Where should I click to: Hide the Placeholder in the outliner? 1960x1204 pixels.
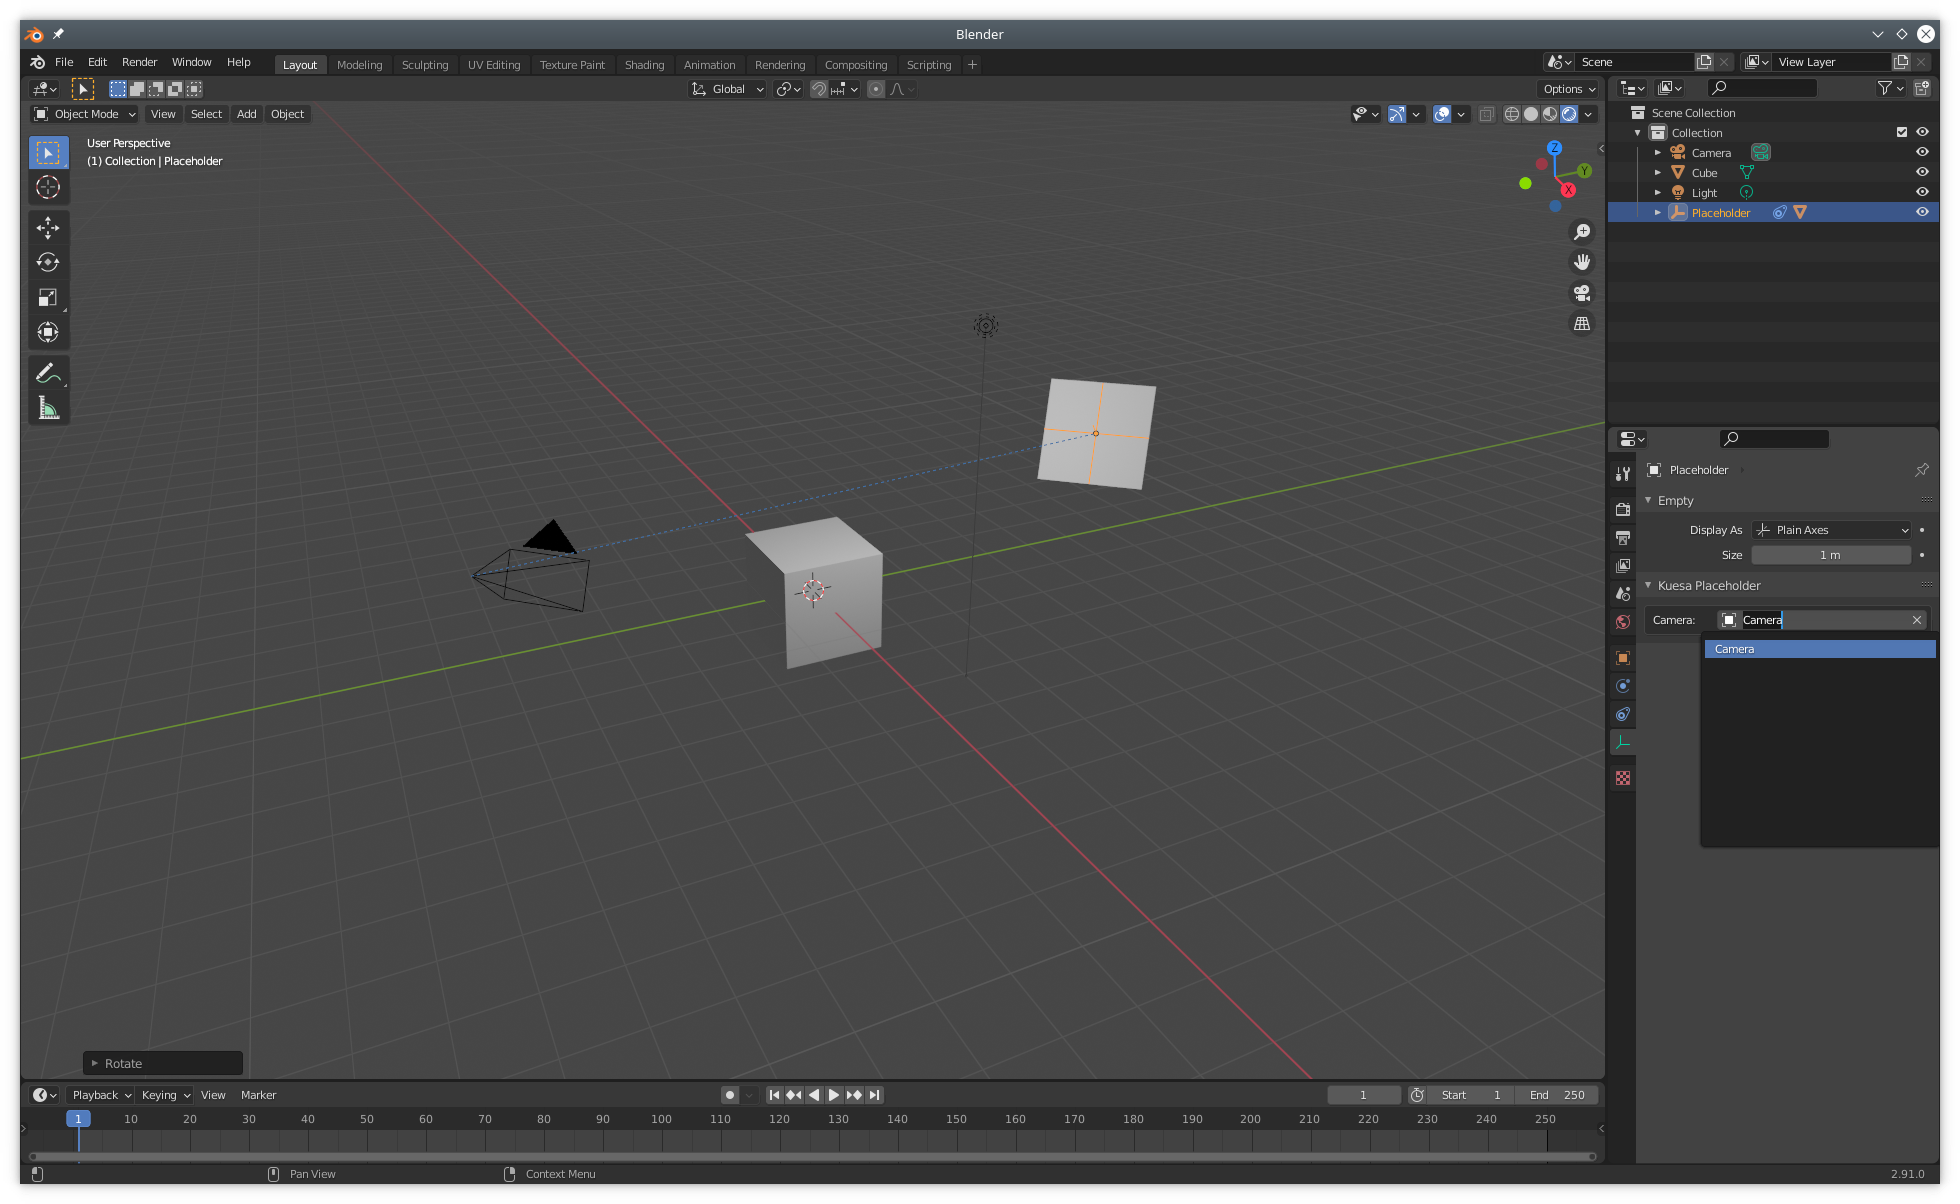tap(1922, 212)
